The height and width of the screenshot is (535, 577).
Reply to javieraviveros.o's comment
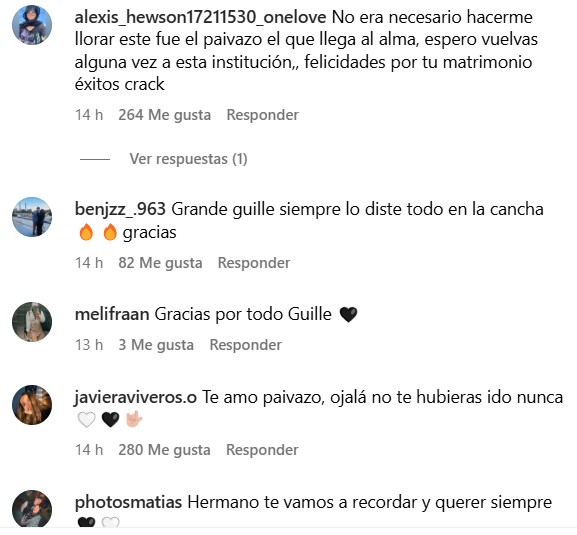click(x=262, y=450)
